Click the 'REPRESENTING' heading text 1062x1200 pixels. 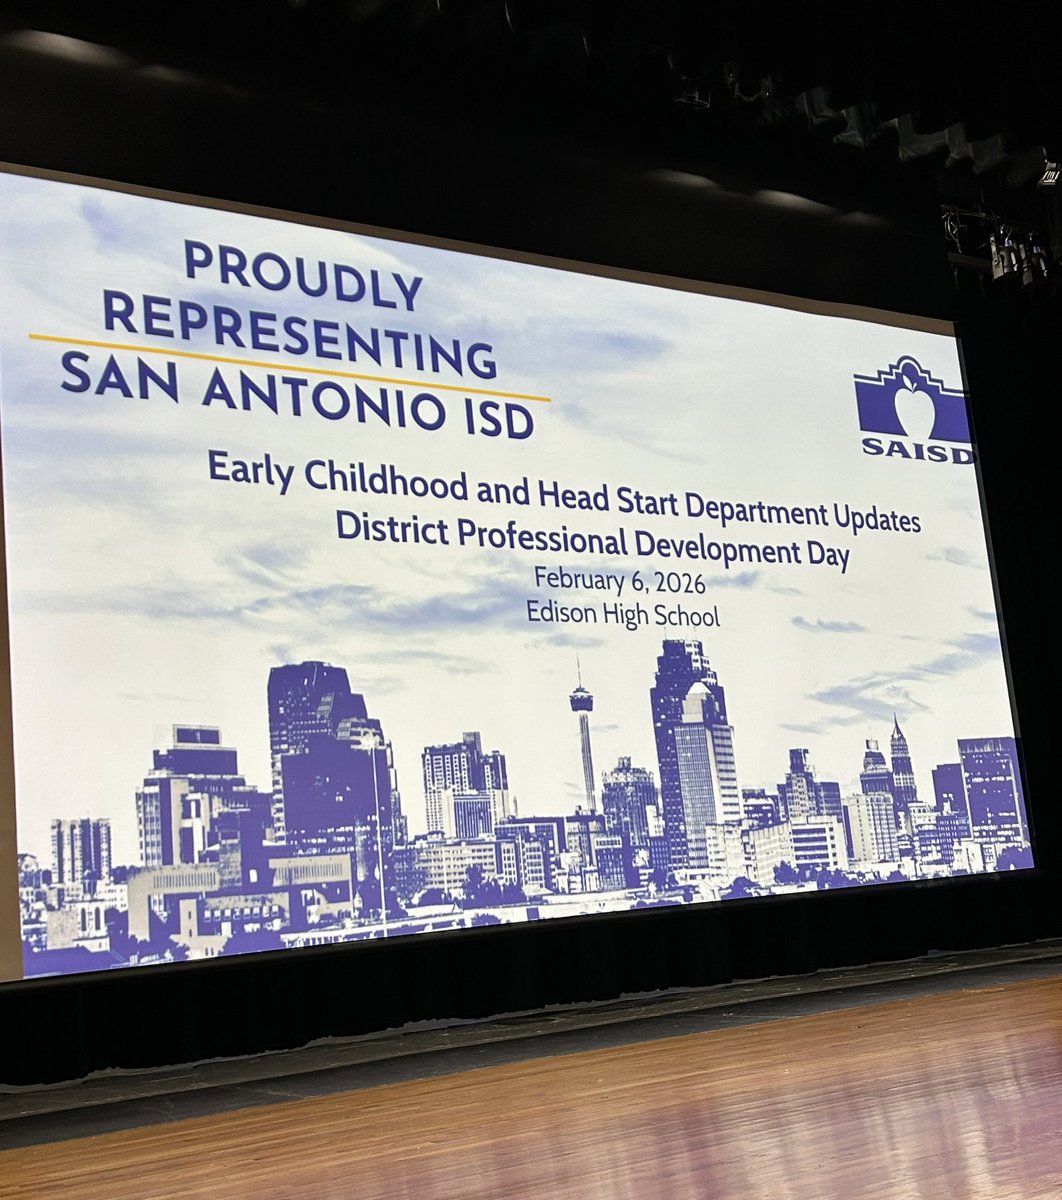point(300,335)
